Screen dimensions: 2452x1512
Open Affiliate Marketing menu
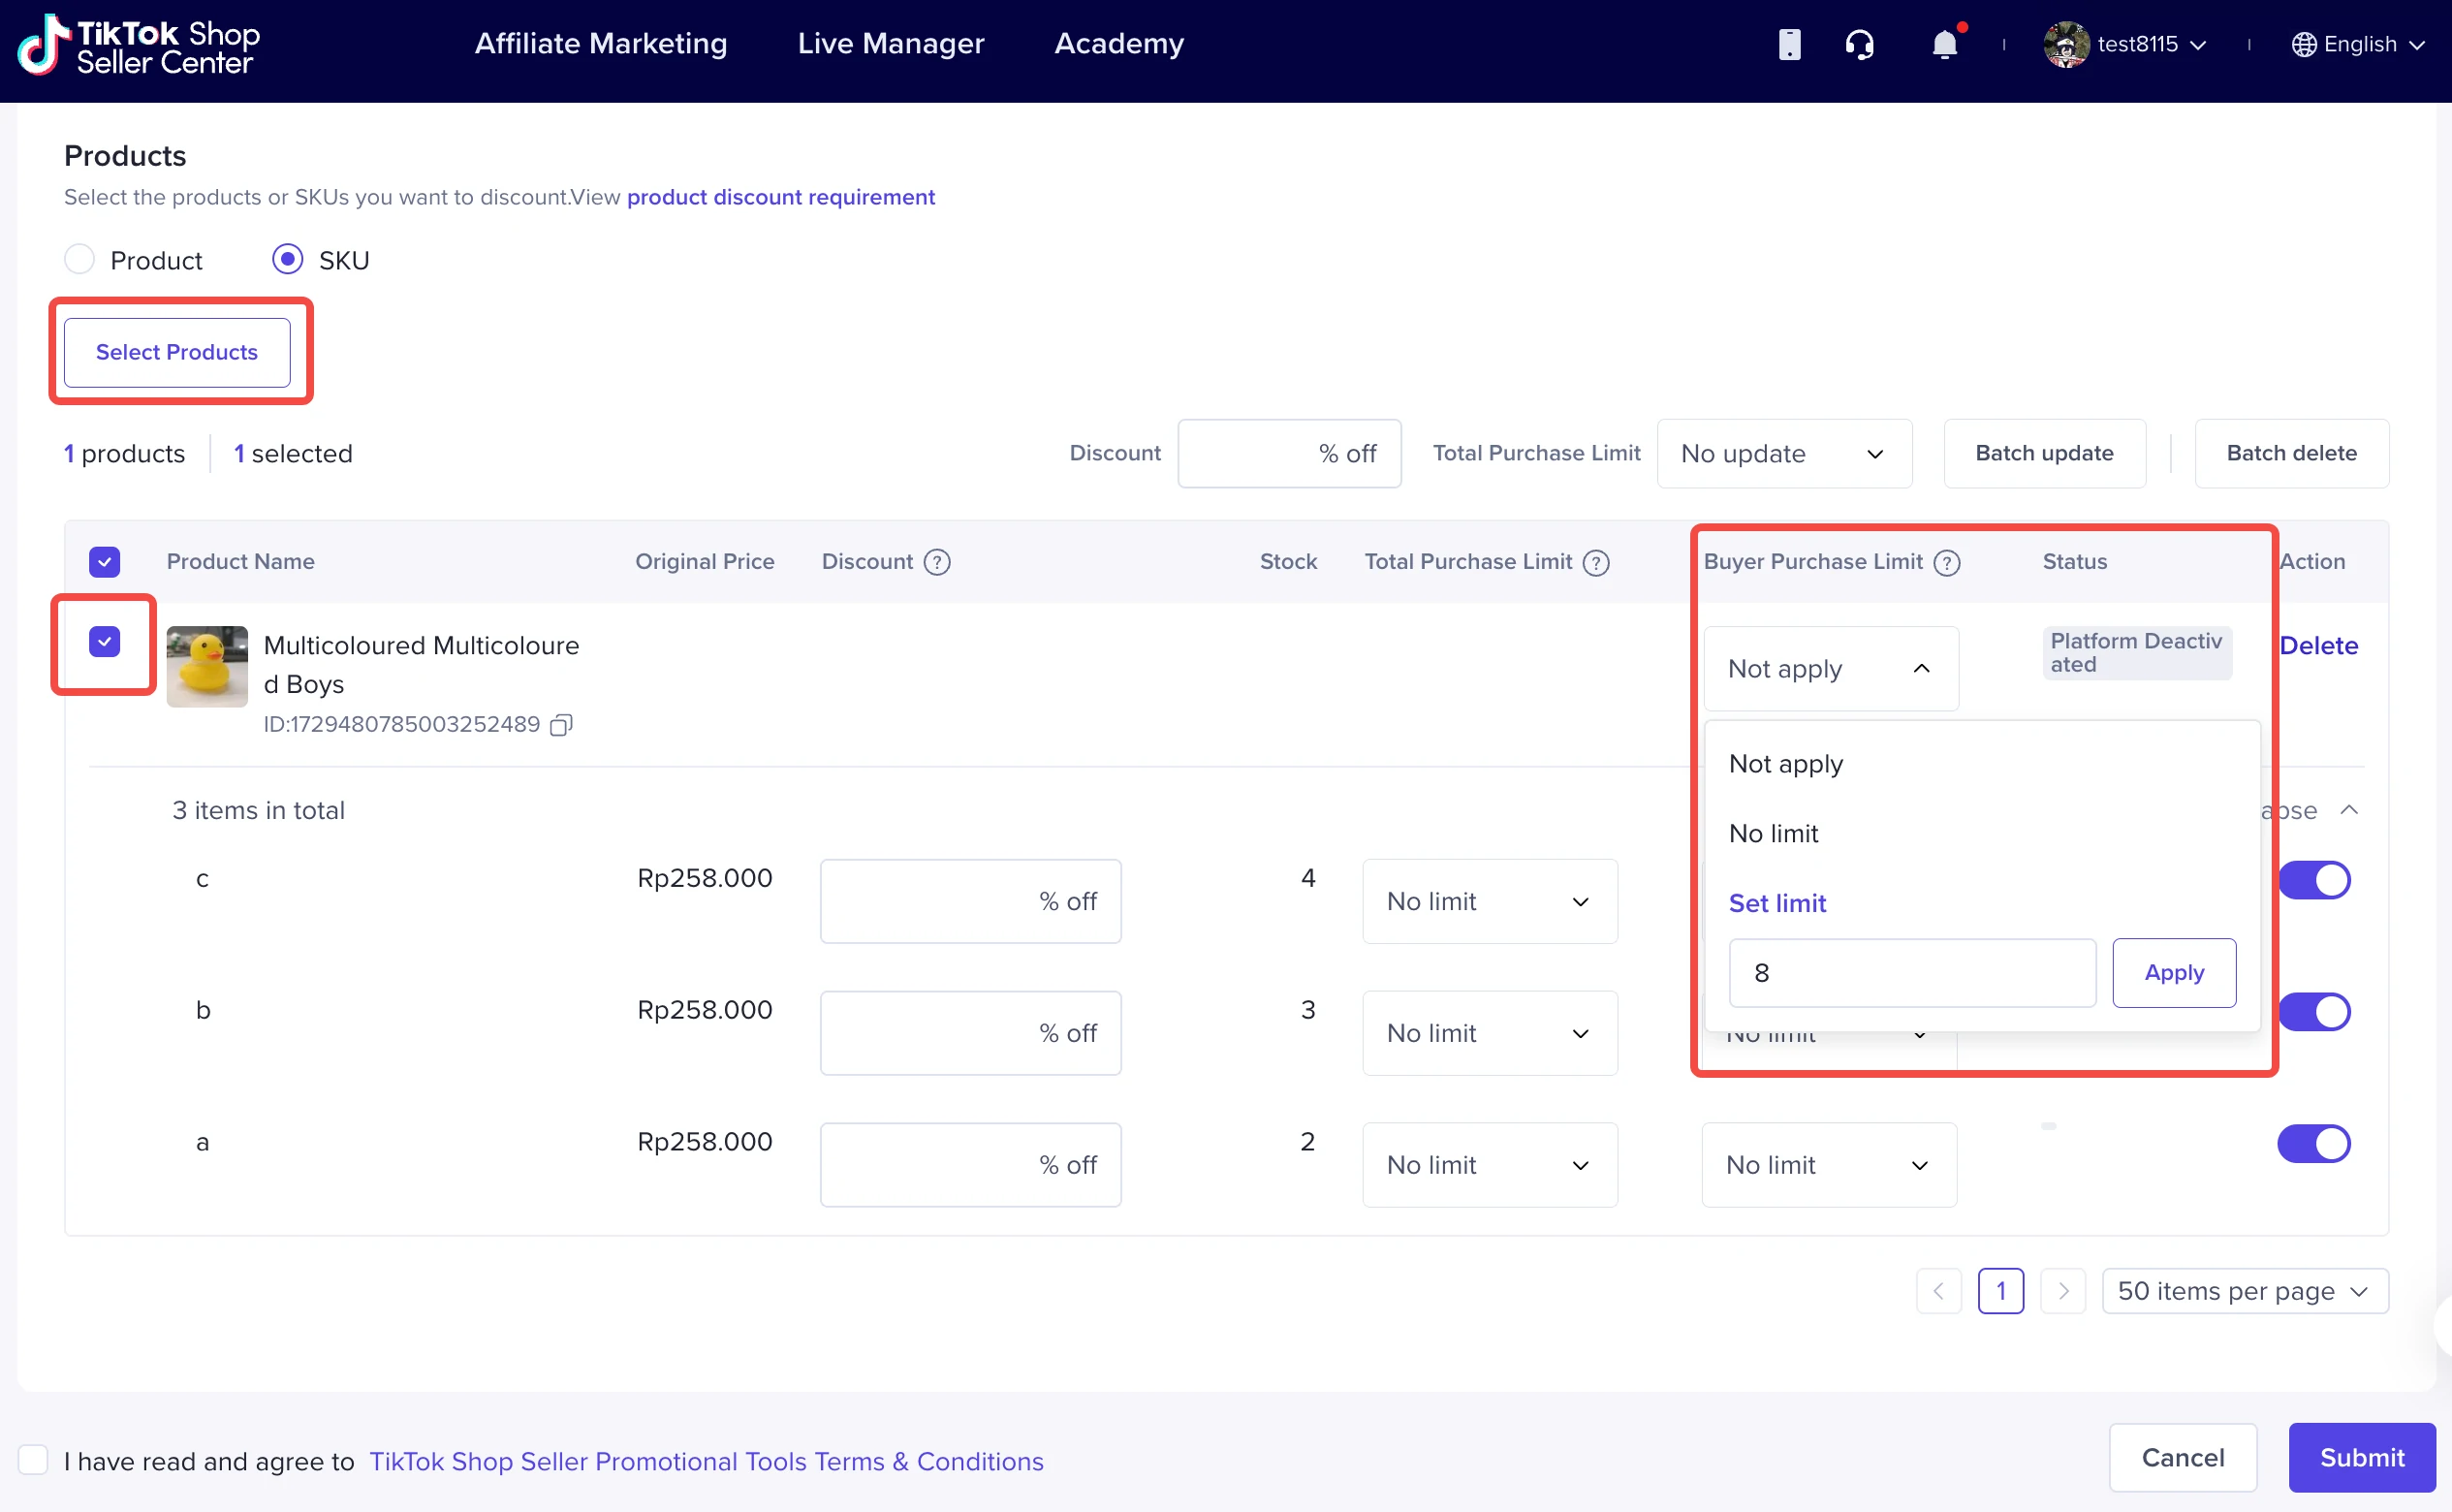click(x=601, y=44)
